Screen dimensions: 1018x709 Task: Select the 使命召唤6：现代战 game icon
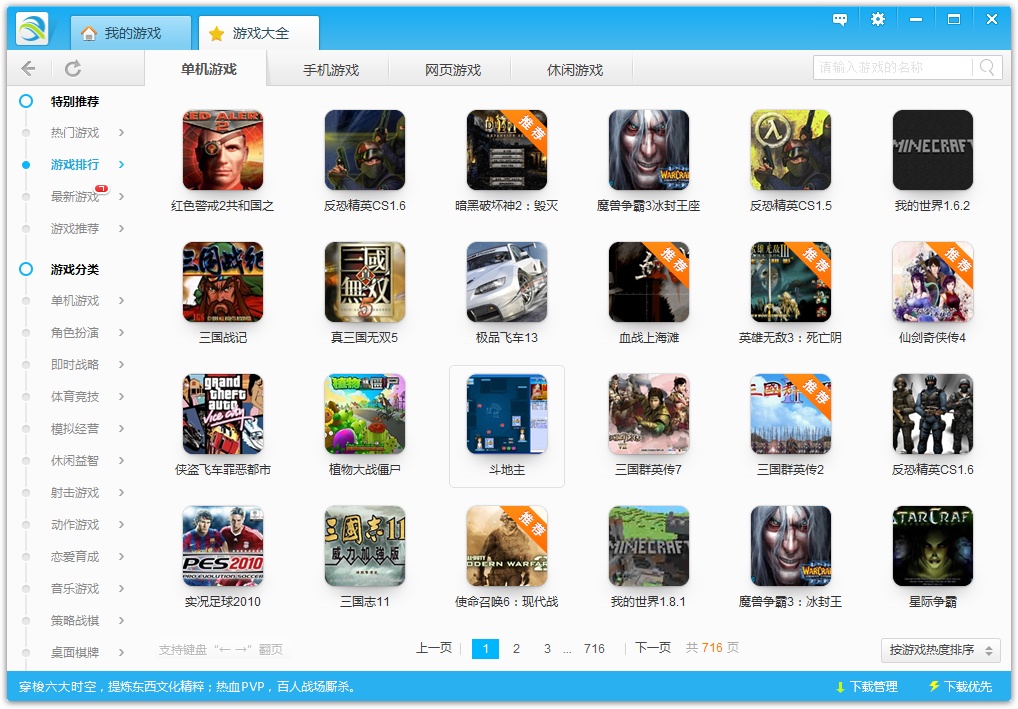[x=506, y=546]
